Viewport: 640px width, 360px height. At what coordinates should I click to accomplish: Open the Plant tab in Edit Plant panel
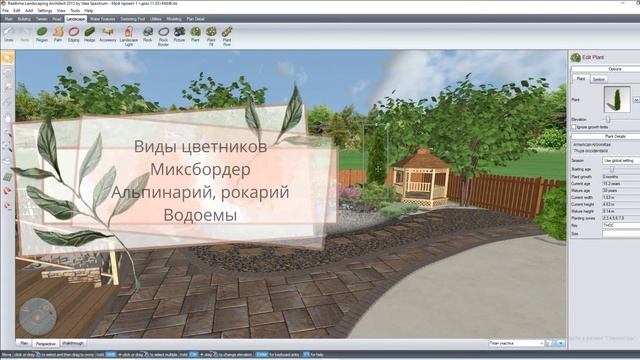(x=581, y=79)
